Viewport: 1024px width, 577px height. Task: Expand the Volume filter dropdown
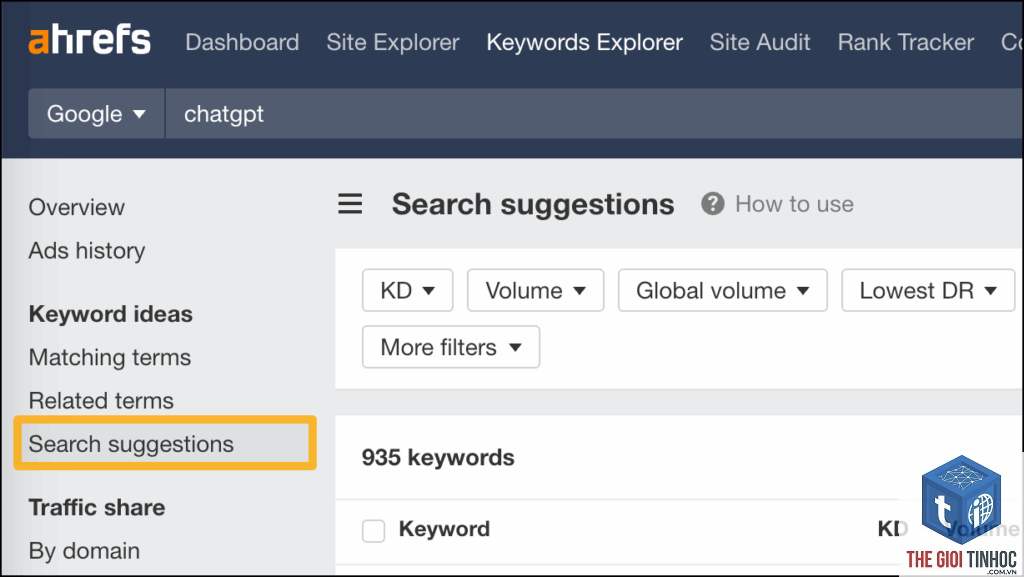(536, 290)
